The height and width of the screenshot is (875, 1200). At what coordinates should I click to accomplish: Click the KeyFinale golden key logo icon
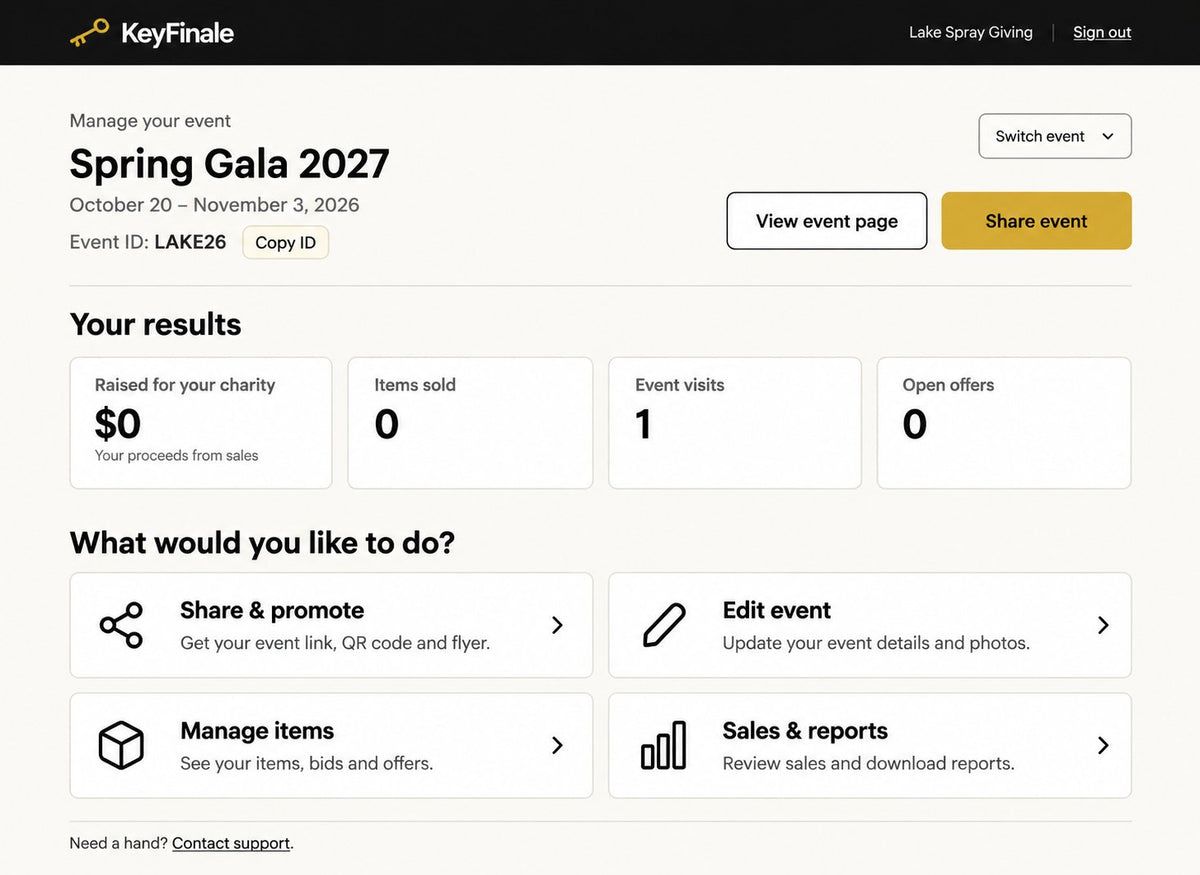pos(90,33)
